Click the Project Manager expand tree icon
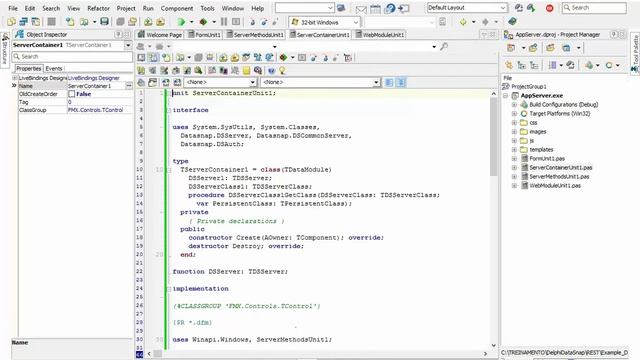 click(521, 65)
